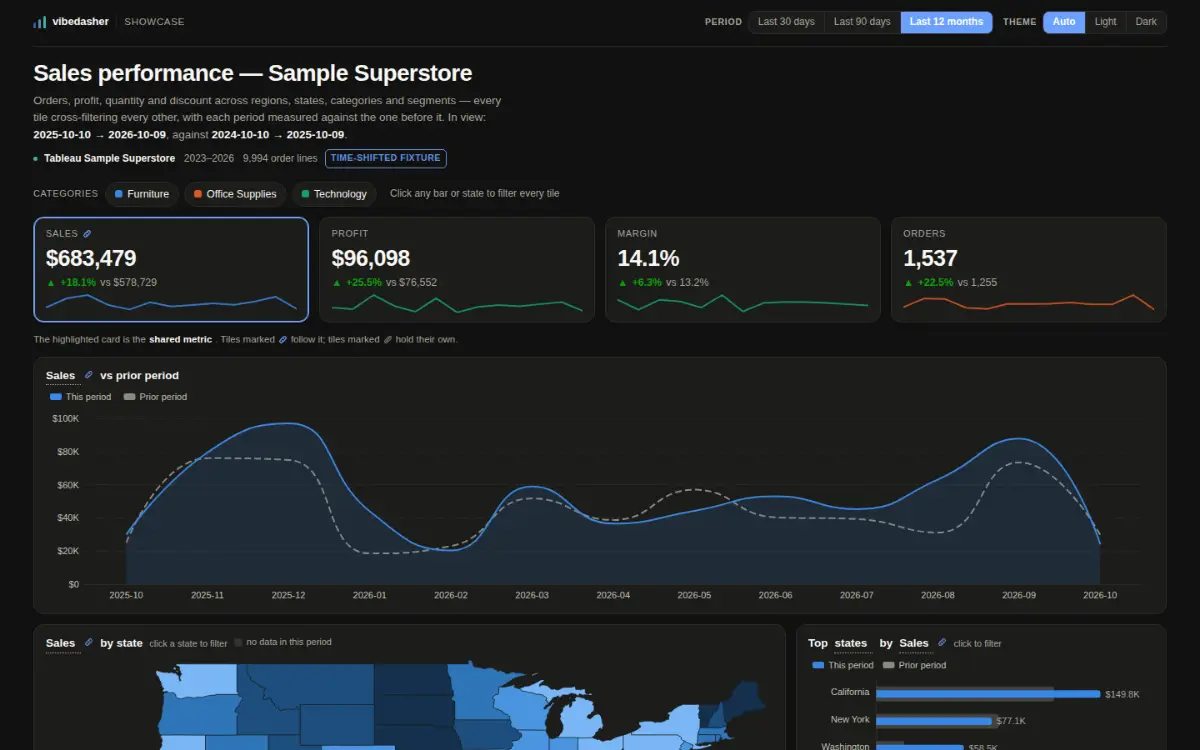Select the Orders metric card
This screenshot has height=750, width=1200.
pos(1028,270)
